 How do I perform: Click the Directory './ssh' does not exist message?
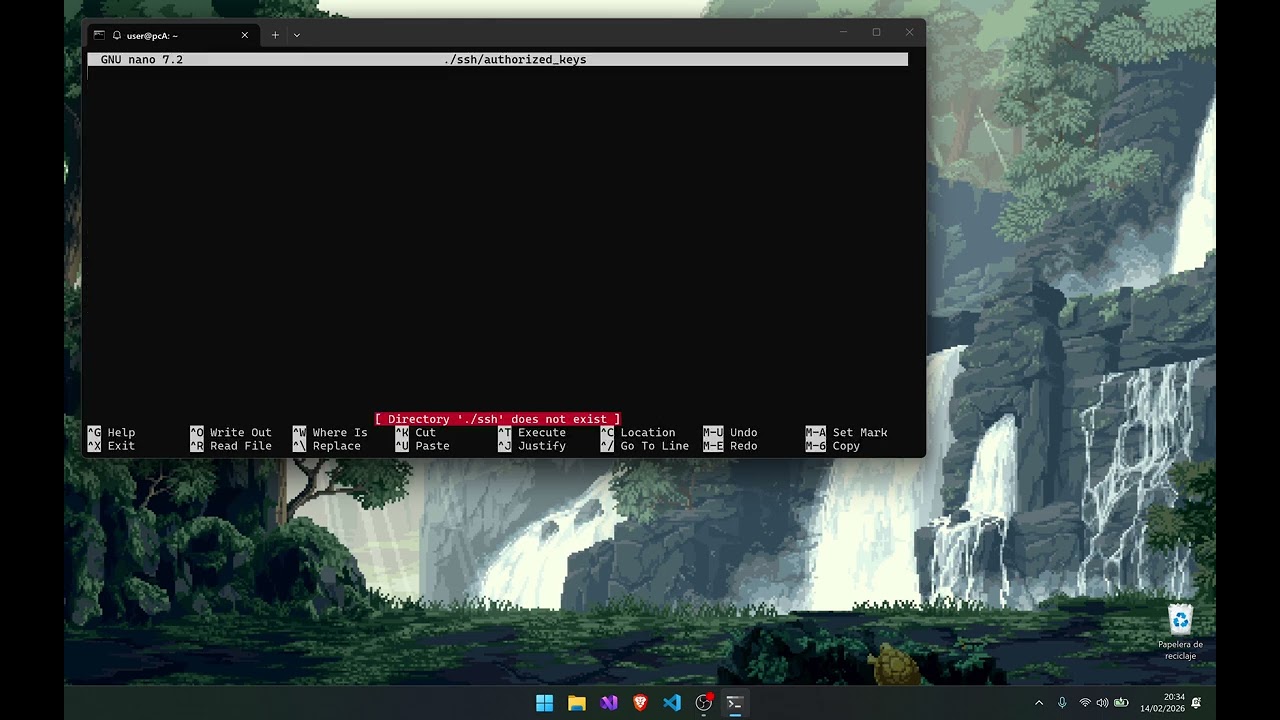498,419
